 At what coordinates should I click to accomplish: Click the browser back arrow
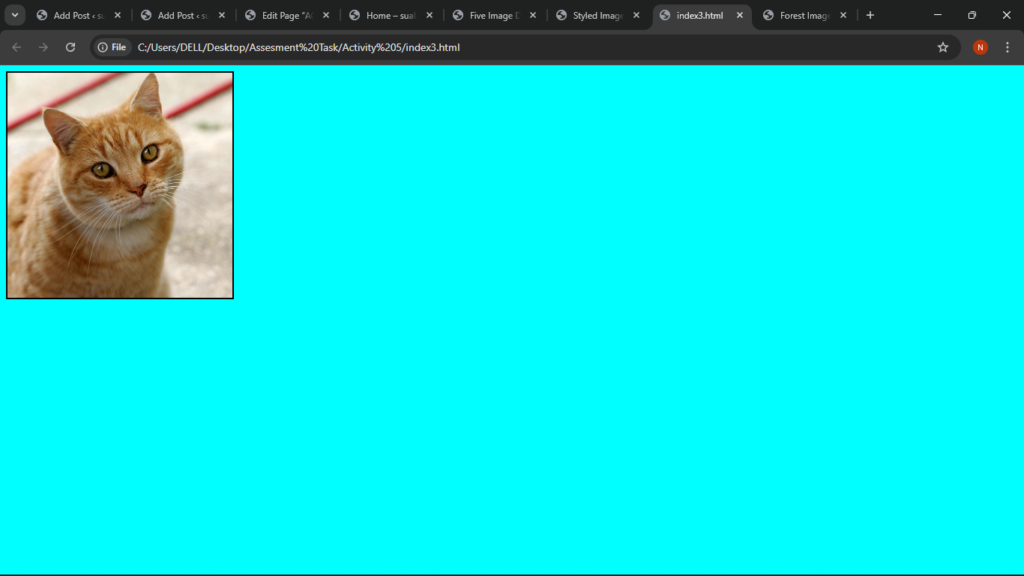point(16,47)
